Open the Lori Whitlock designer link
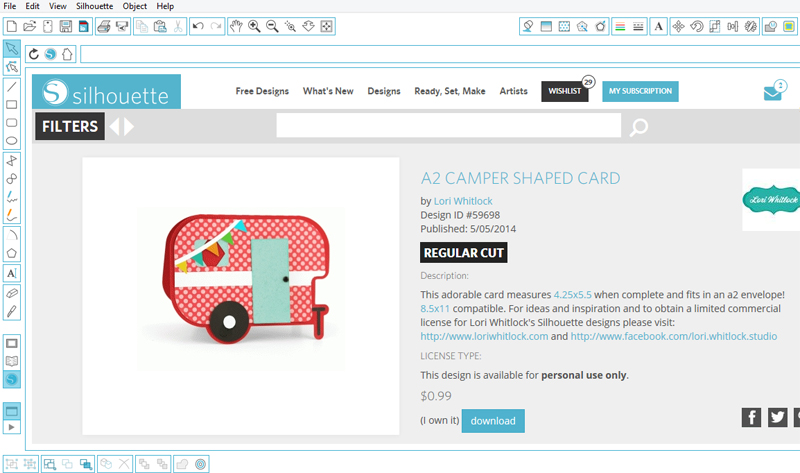The width and height of the screenshot is (800, 473). coord(463,200)
